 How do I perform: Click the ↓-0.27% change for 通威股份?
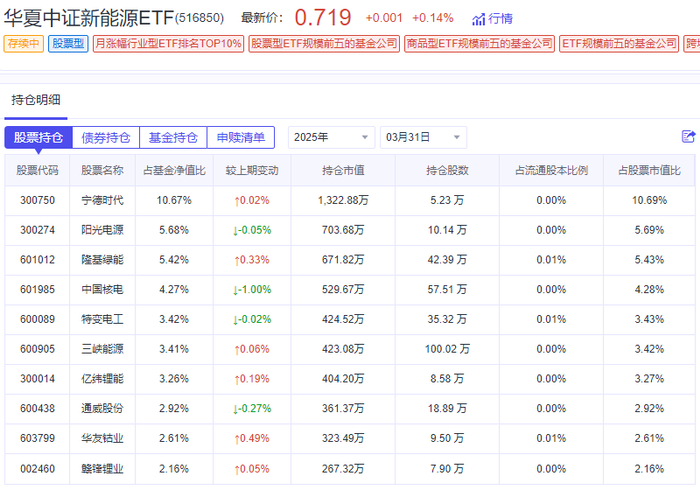[x=252, y=409]
